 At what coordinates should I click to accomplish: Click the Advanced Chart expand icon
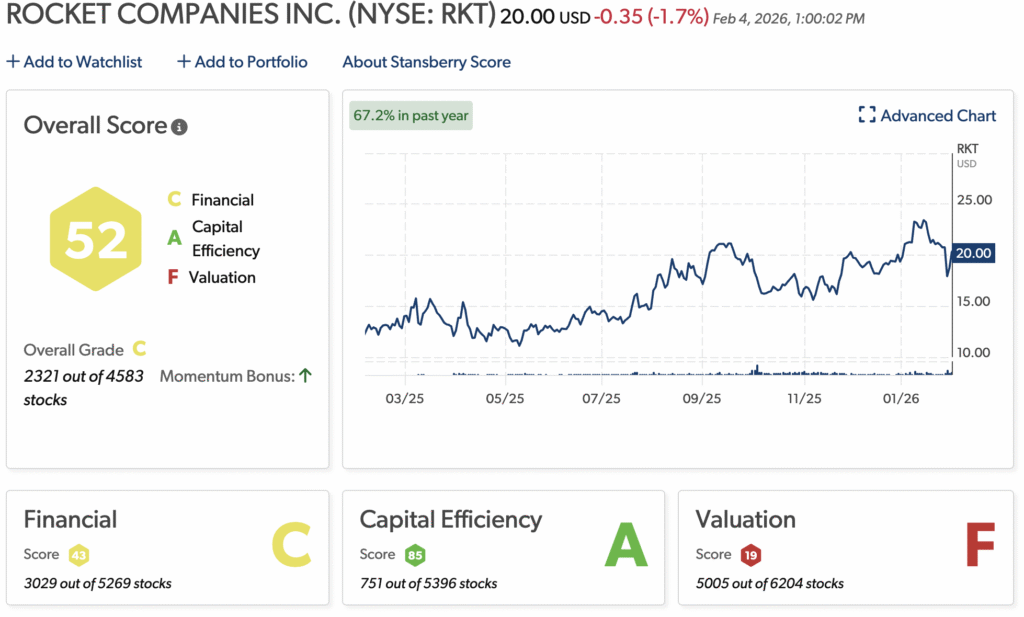869,115
